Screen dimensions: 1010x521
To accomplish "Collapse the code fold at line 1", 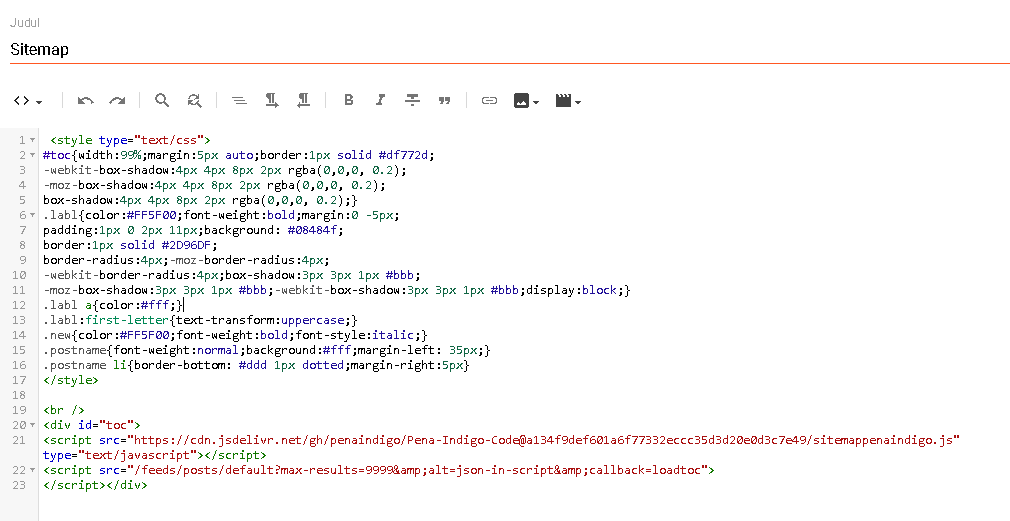I will (x=32, y=140).
